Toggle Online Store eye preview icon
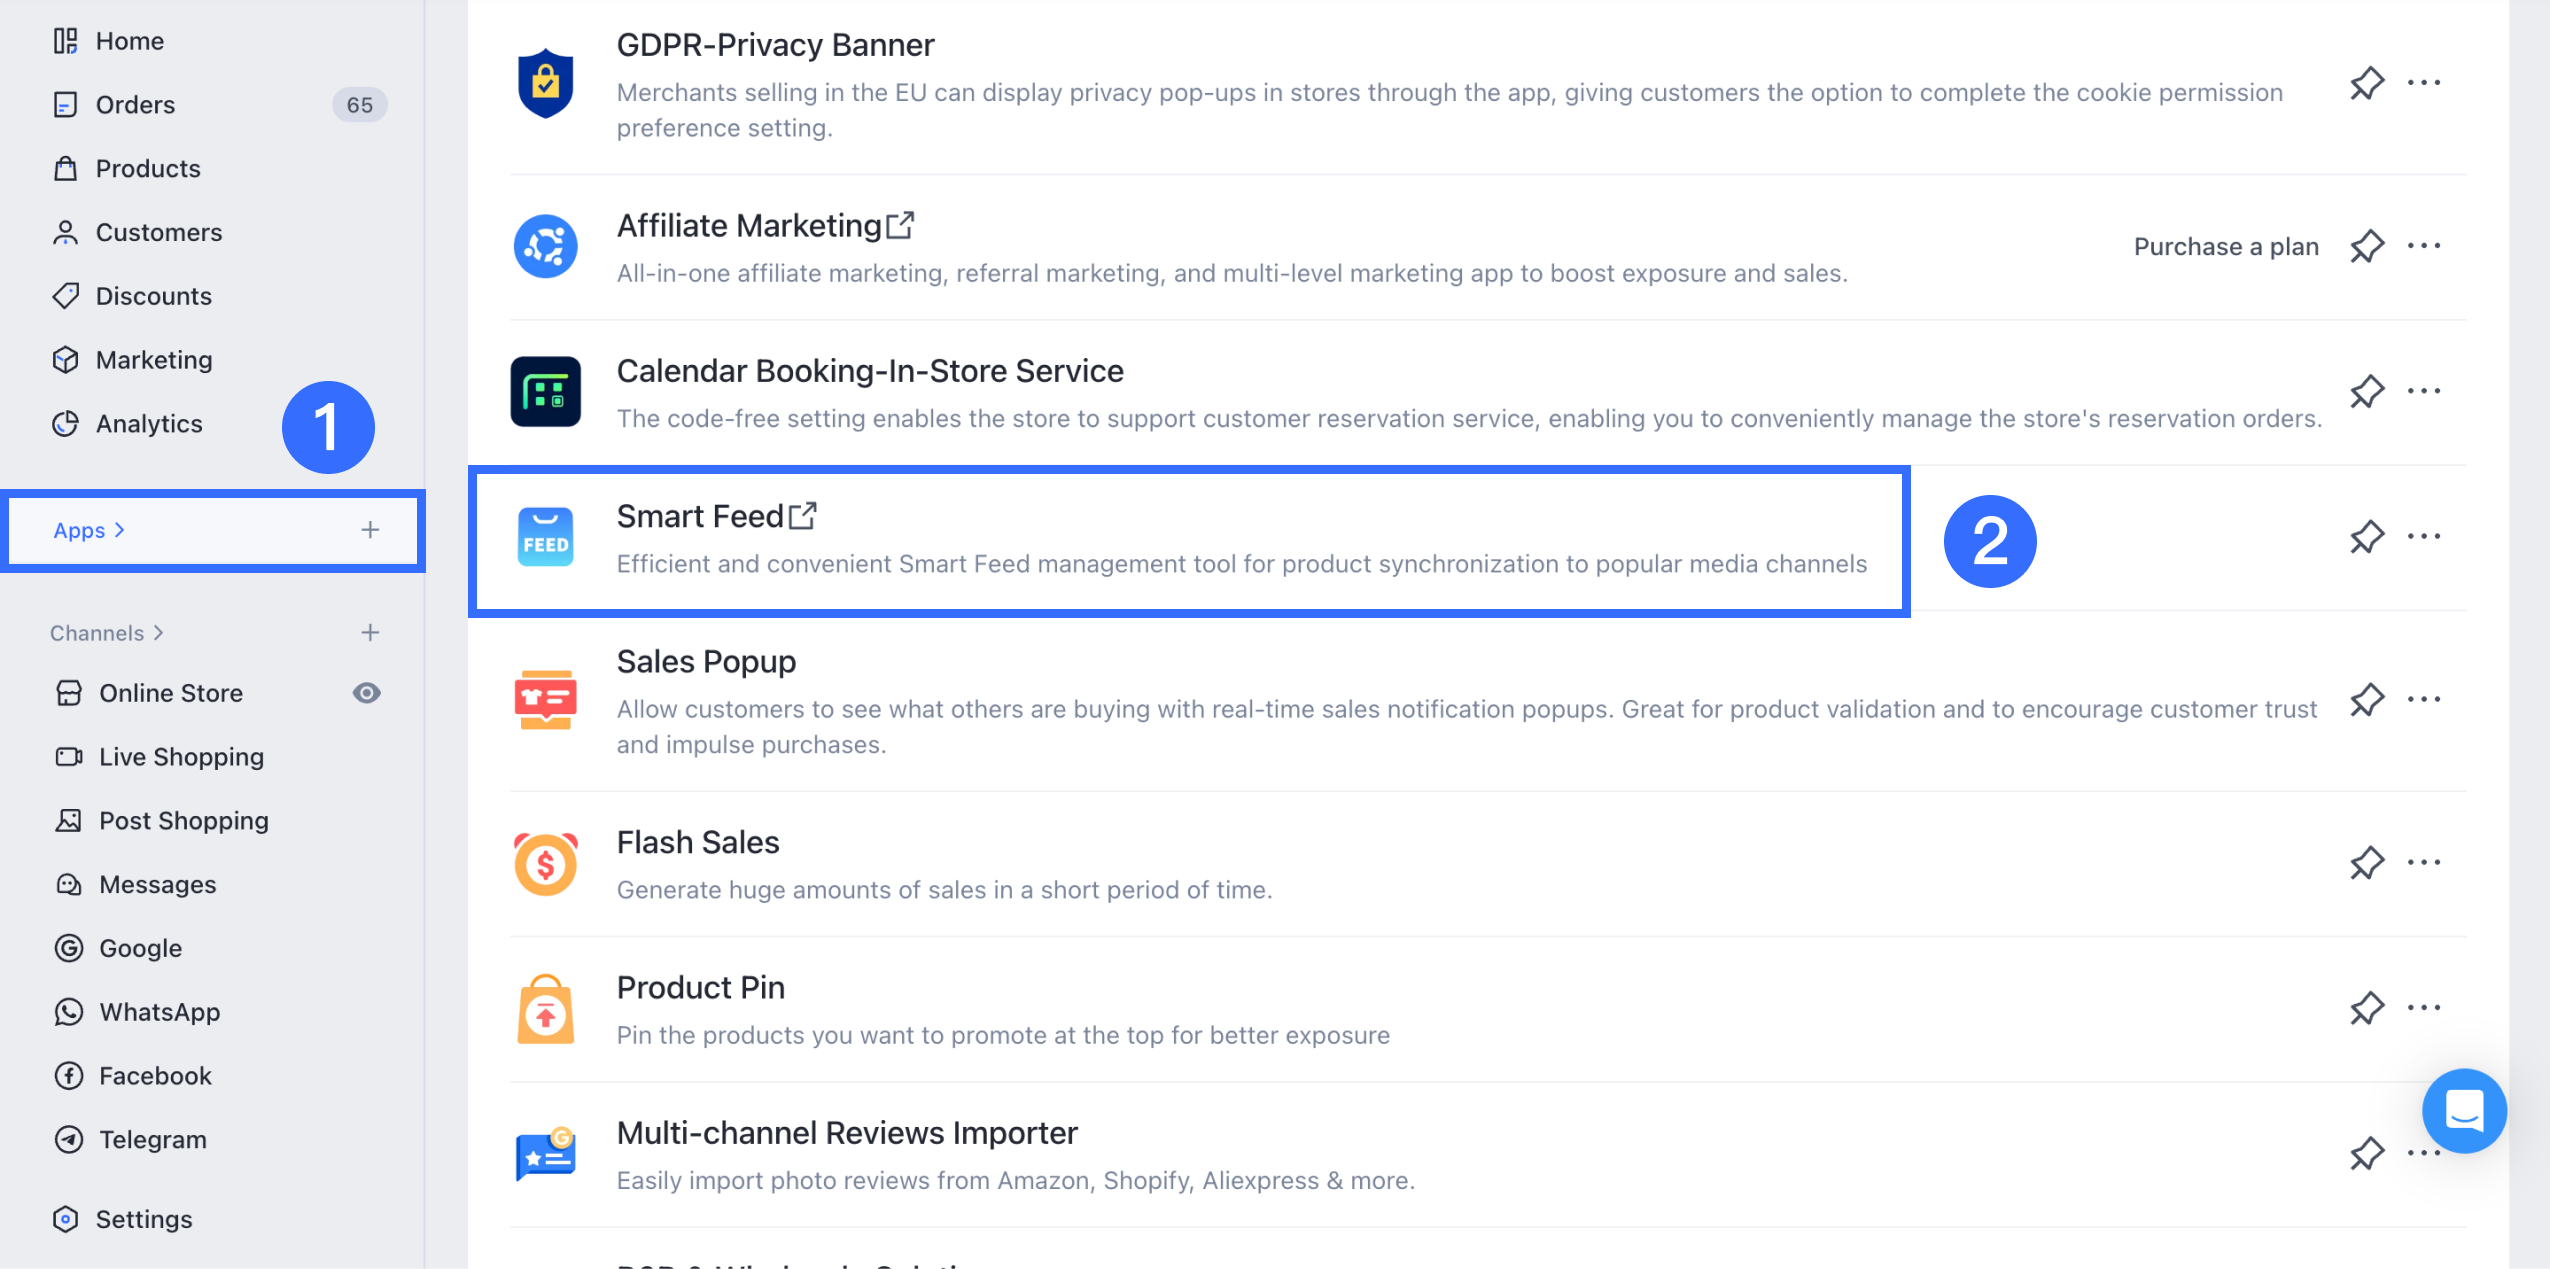 366,693
